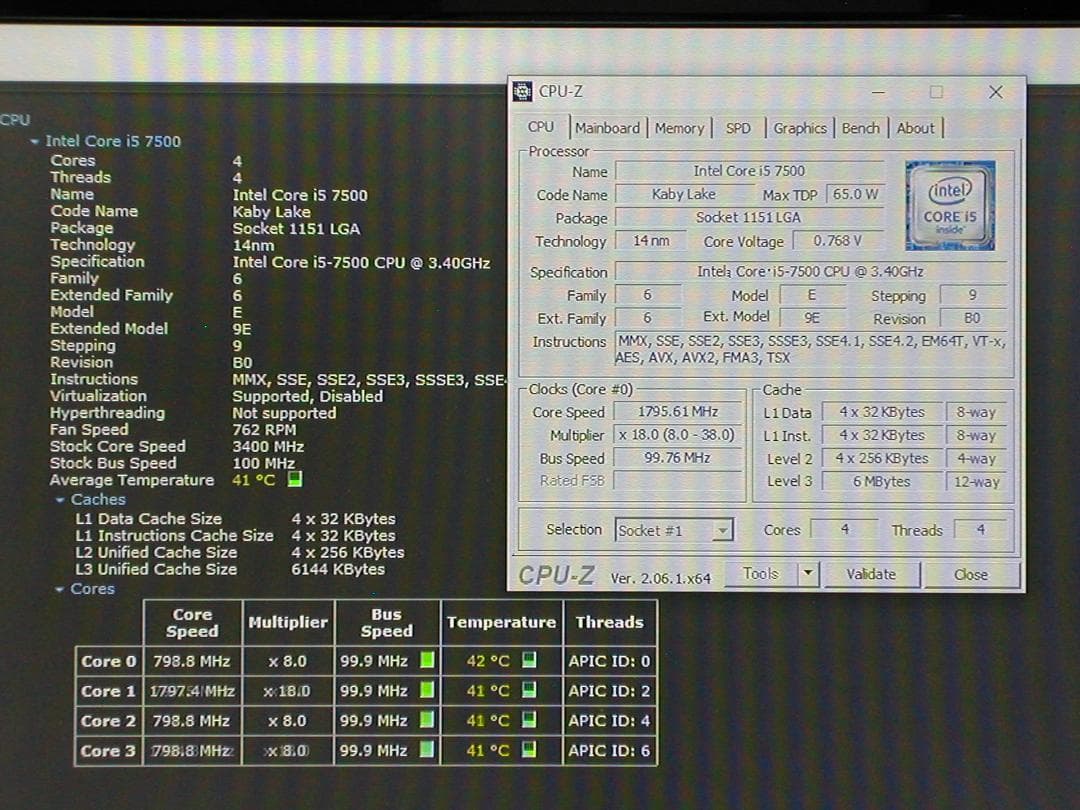Click the Core Speed value field
Image resolution: width=1080 pixels, height=810 pixels.
pos(678,412)
